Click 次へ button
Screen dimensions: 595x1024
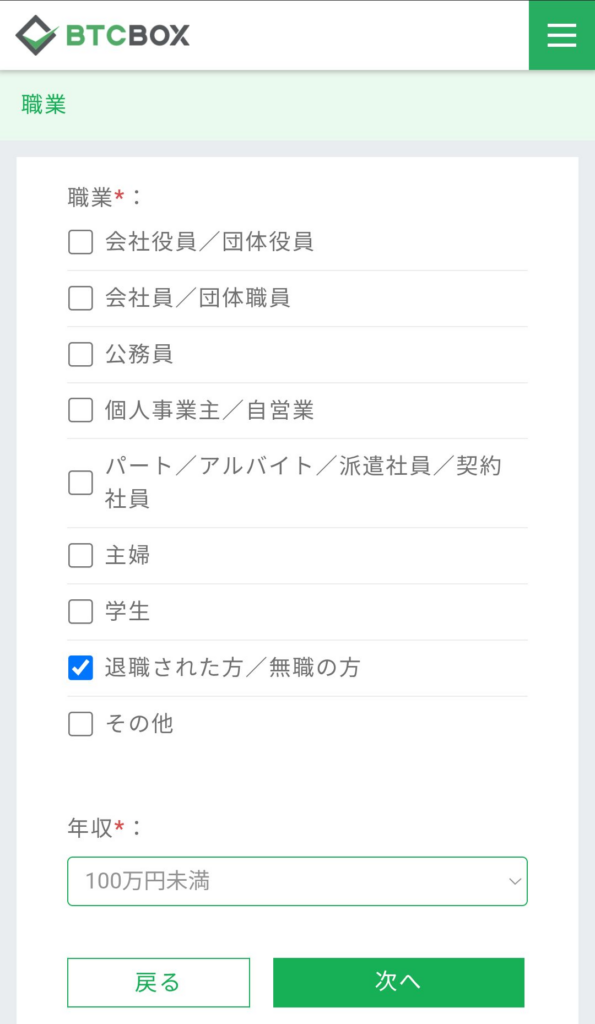click(x=398, y=982)
